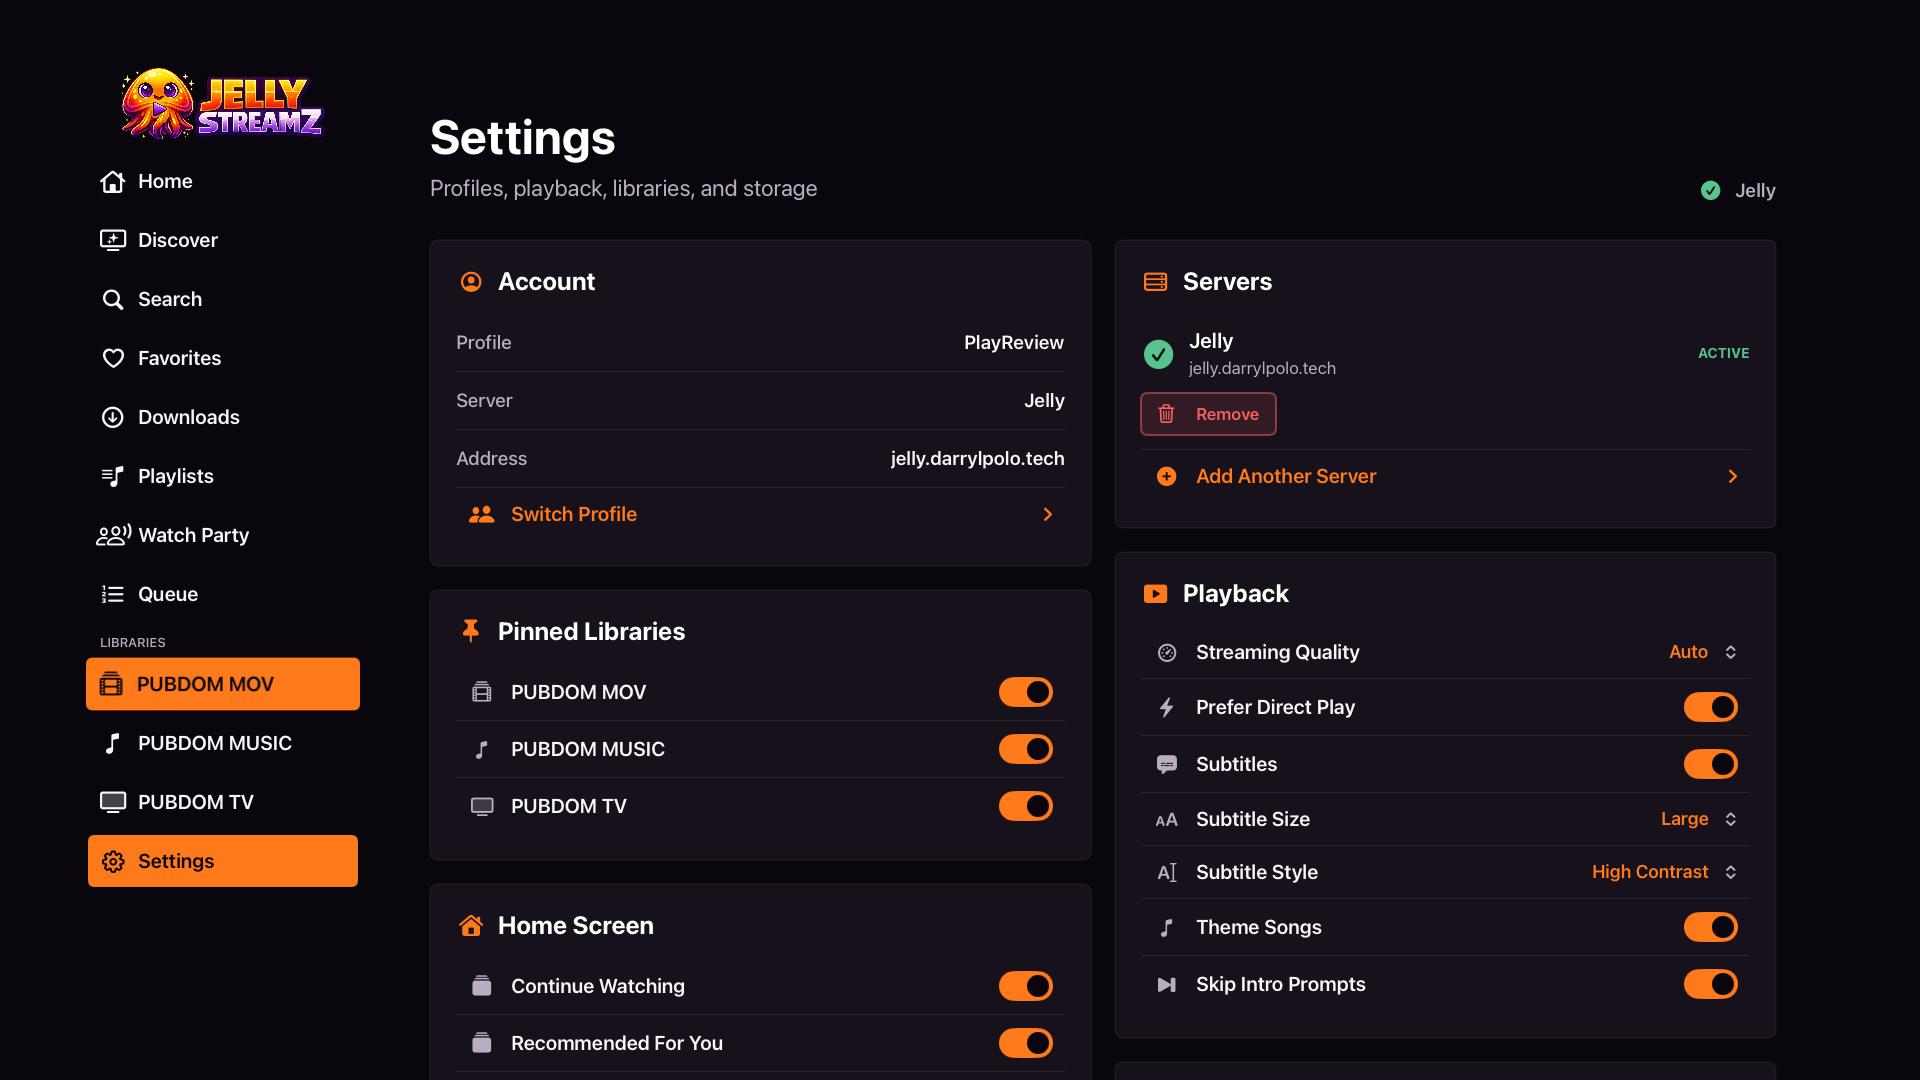The image size is (1920, 1080).
Task: Select PUBDOM TV library in sidebar
Action: point(223,802)
